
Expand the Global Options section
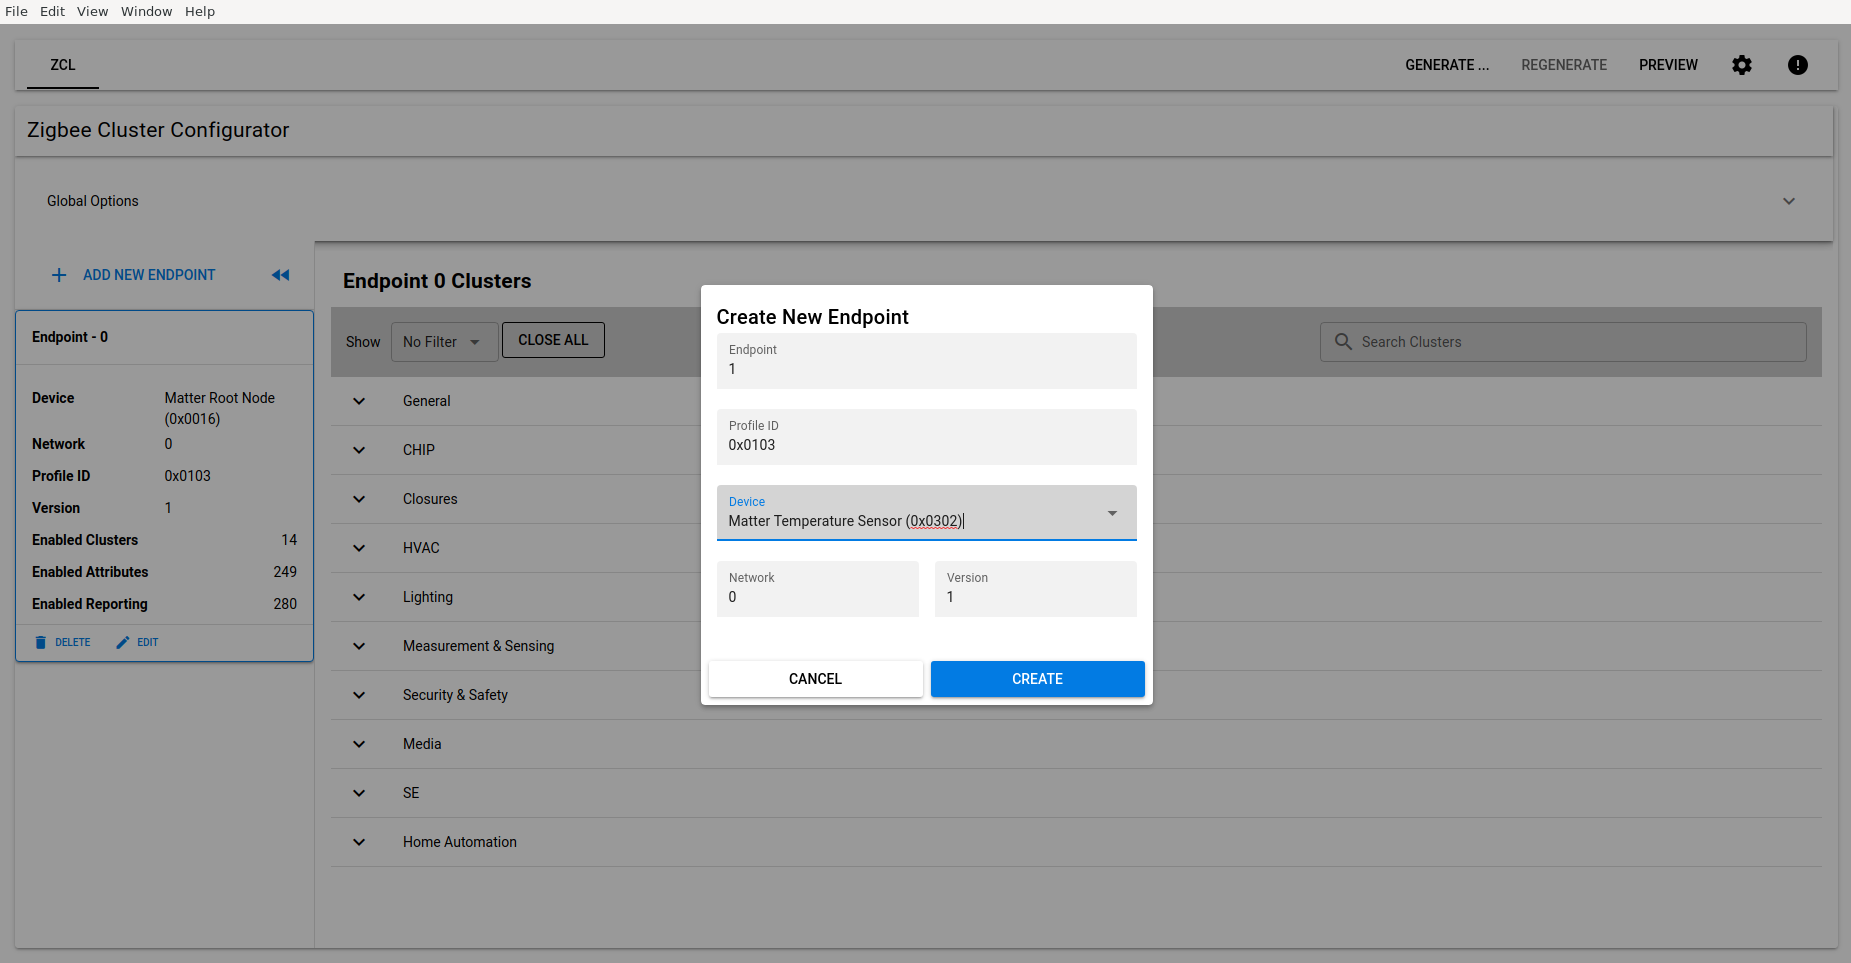[1788, 201]
